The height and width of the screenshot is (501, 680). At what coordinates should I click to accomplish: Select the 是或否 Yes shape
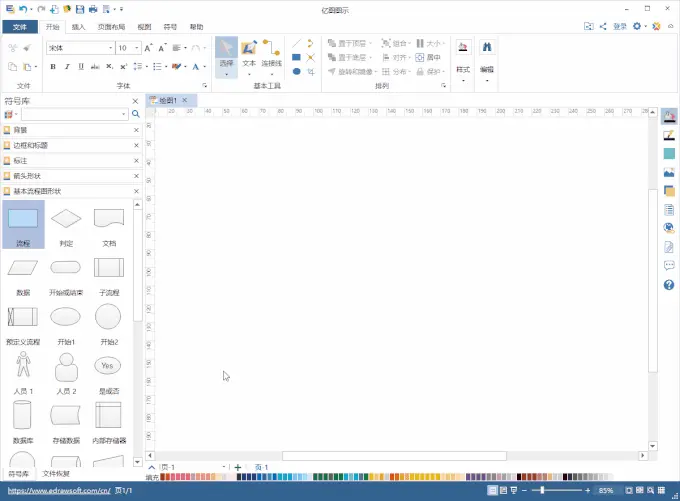(108, 372)
